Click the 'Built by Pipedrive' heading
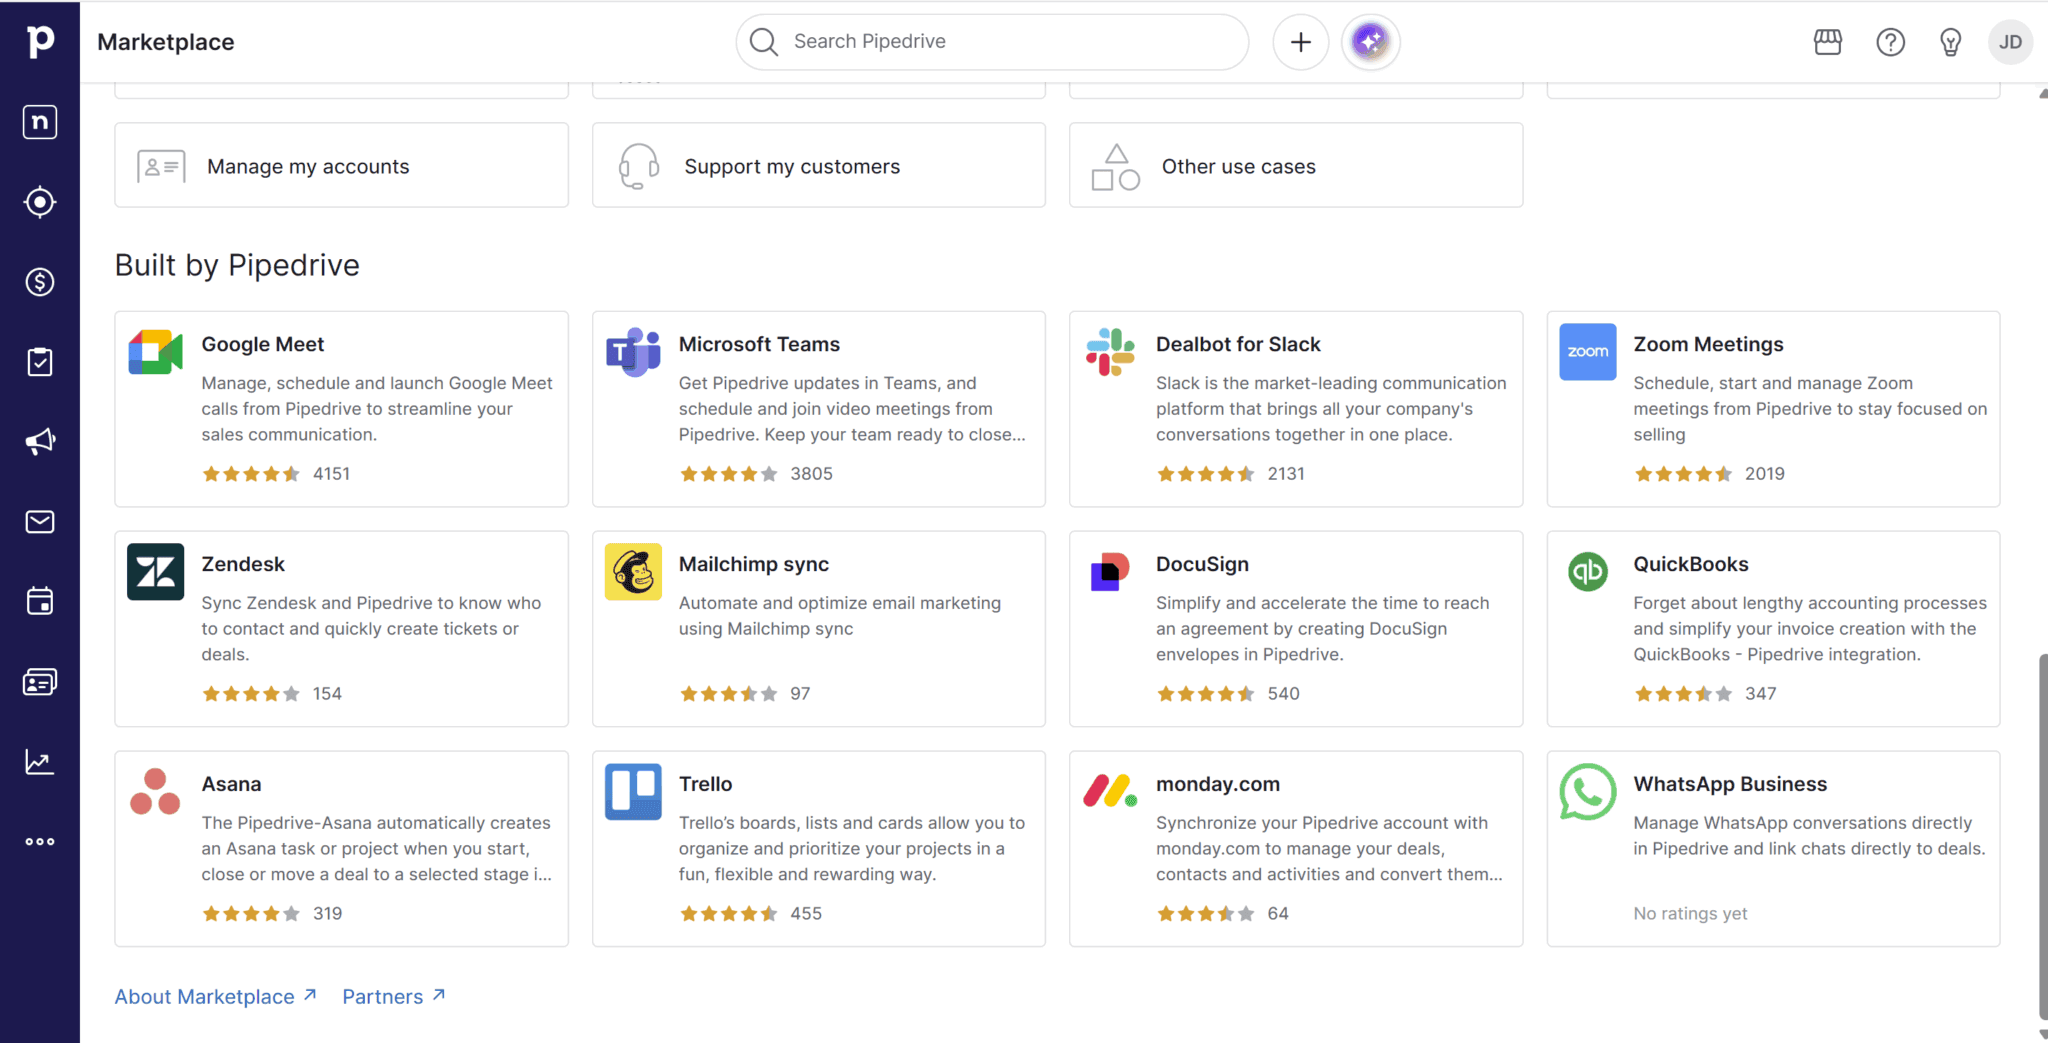Viewport: 2048px width, 1043px height. click(237, 265)
